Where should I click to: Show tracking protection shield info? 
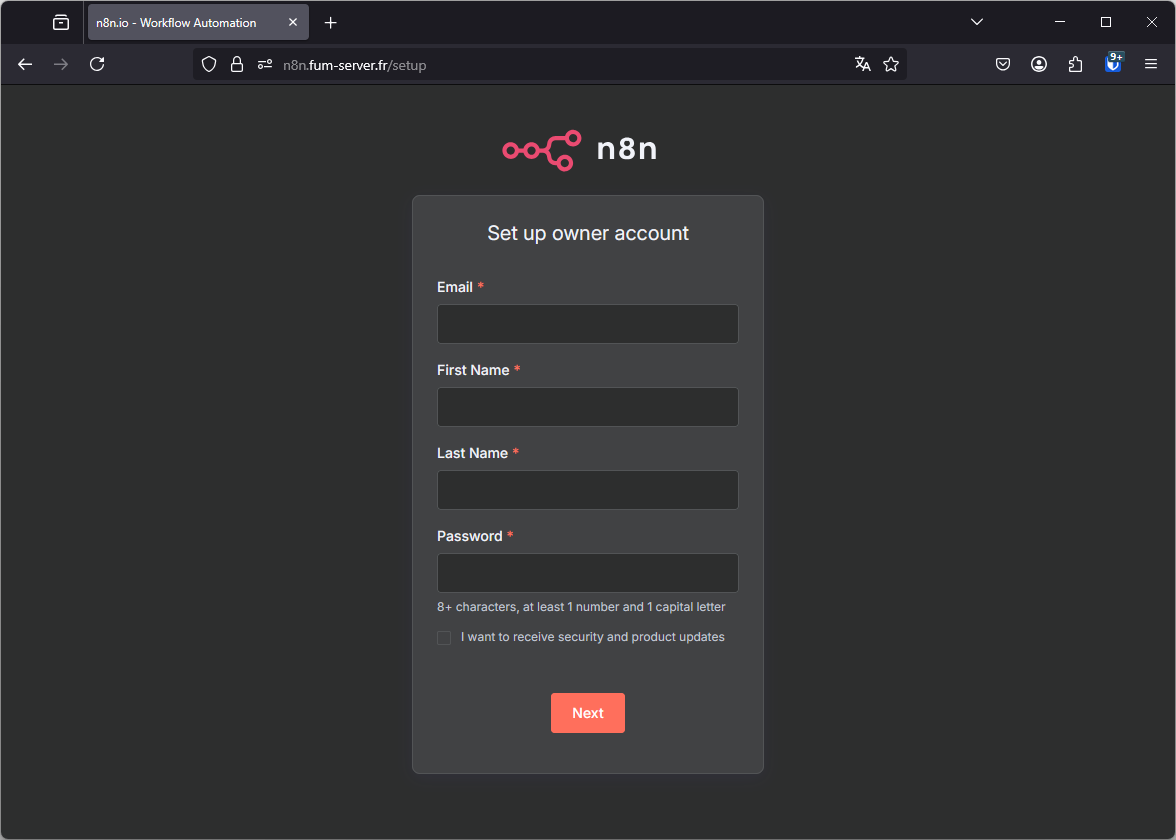[x=209, y=64]
